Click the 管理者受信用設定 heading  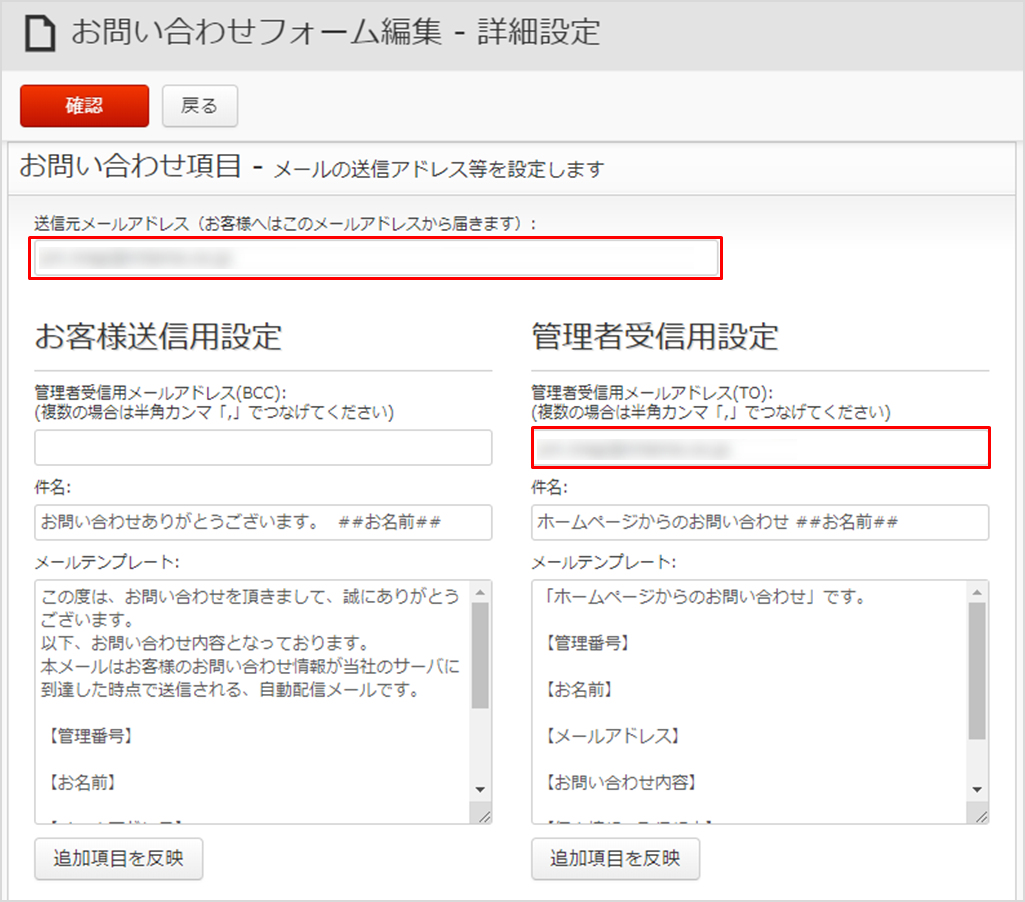[655, 337]
